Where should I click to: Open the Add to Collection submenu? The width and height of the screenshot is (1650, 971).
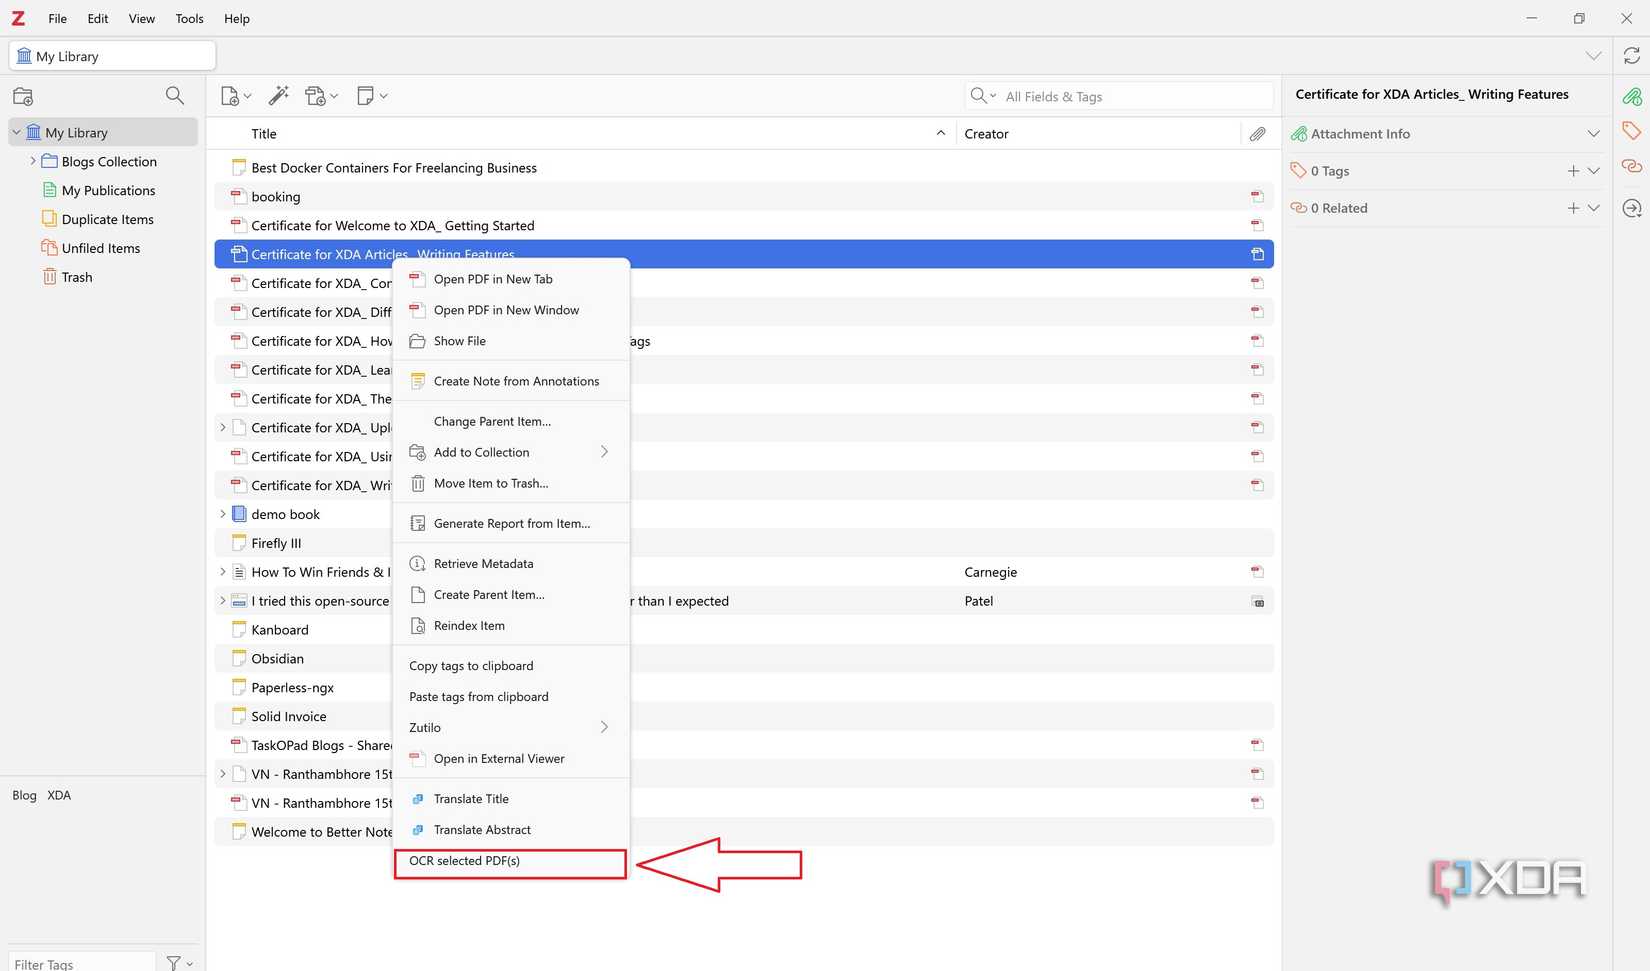coord(511,452)
